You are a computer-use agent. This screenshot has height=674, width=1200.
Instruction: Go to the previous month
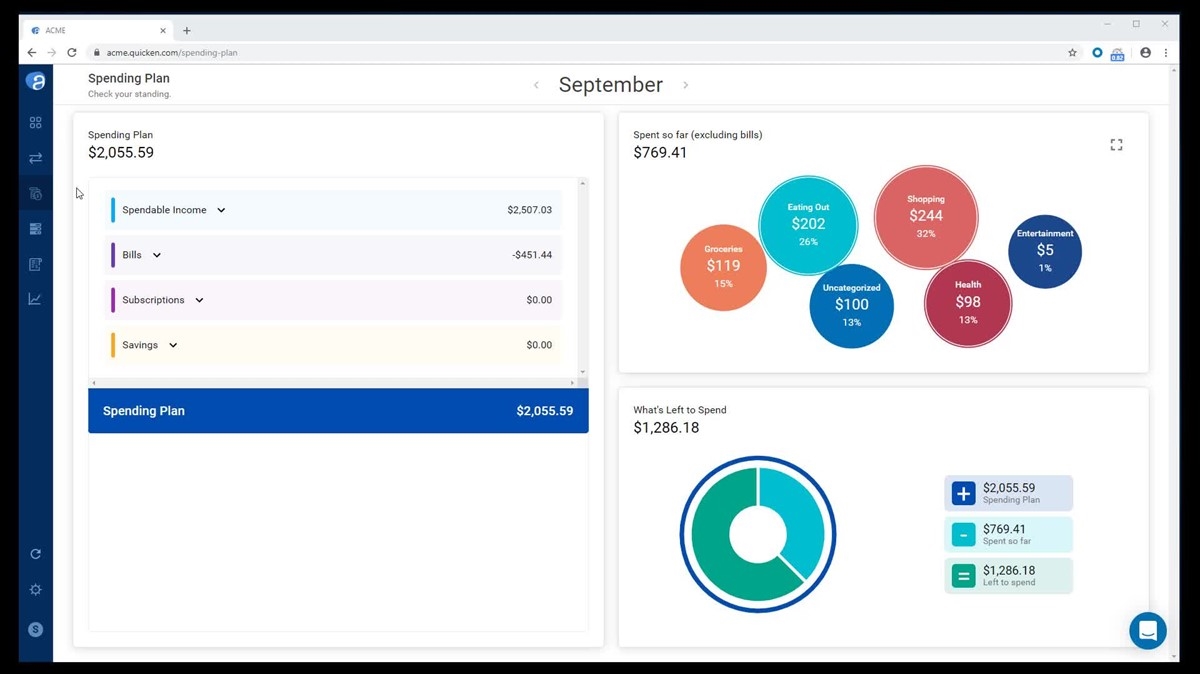point(536,85)
